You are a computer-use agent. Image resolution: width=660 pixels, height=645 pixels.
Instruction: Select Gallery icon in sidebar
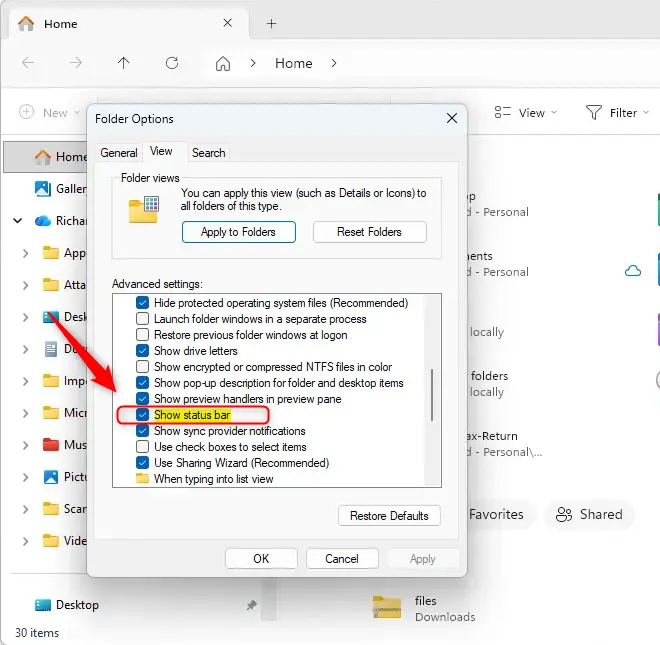click(43, 189)
